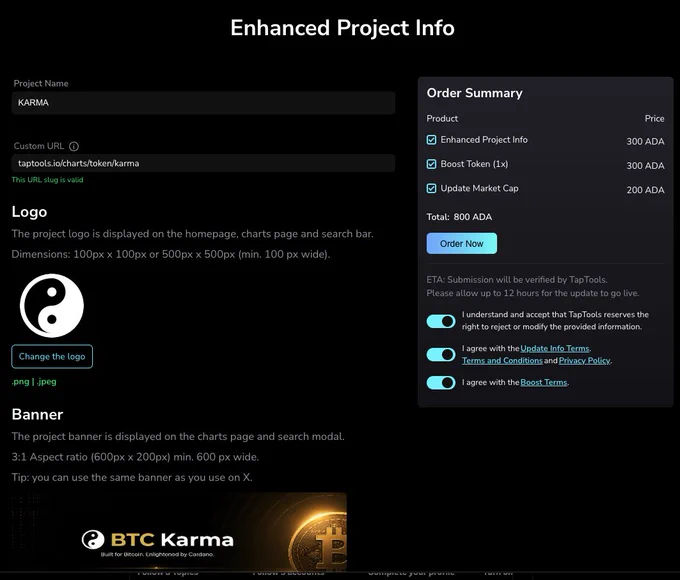Click the 'Project Name' field label

(x=41, y=83)
